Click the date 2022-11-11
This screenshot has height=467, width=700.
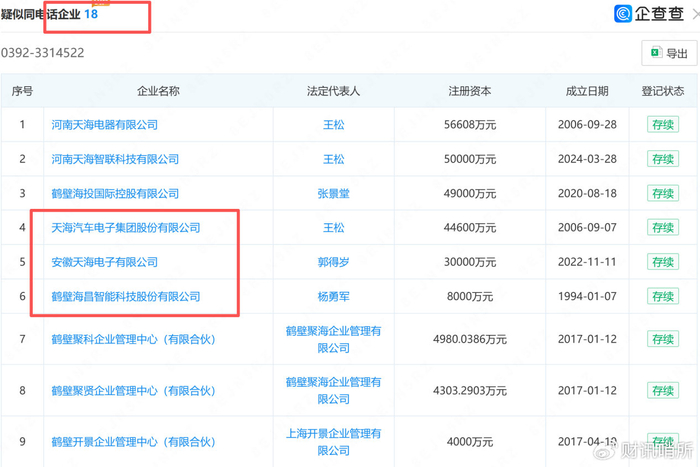tap(587, 262)
